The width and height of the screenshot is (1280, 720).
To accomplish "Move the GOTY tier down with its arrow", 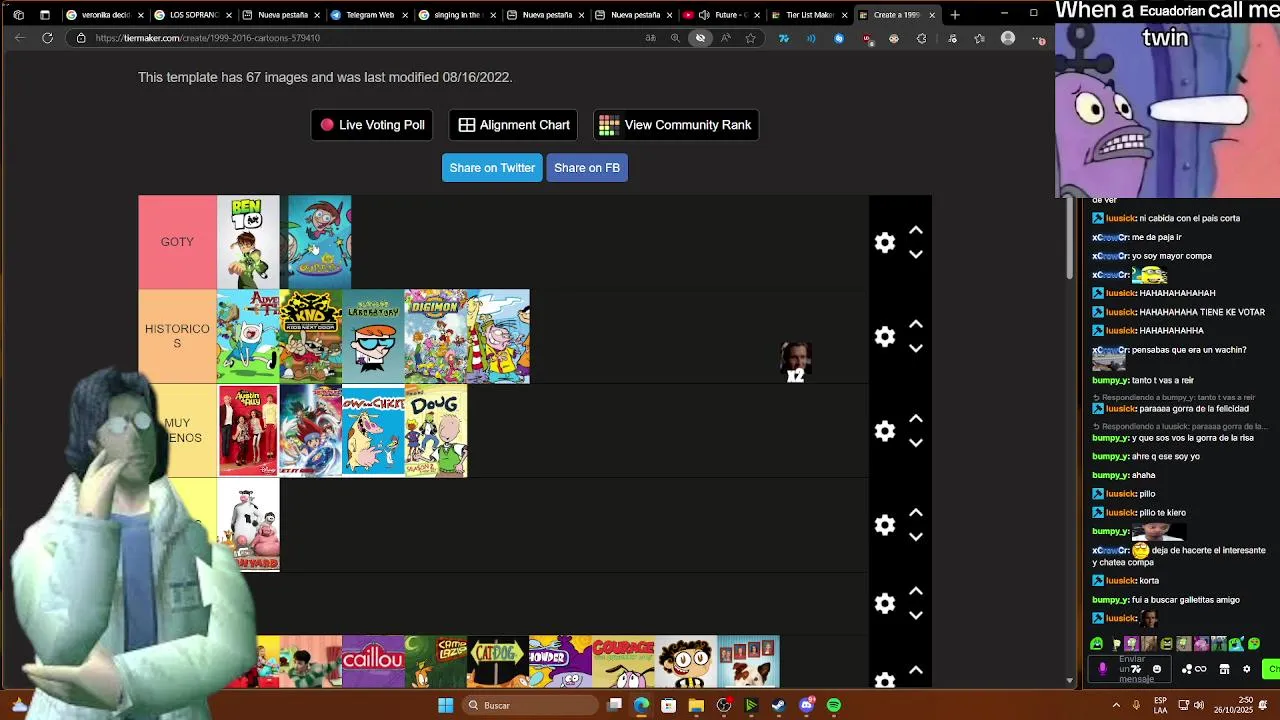I will tap(915, 254).
